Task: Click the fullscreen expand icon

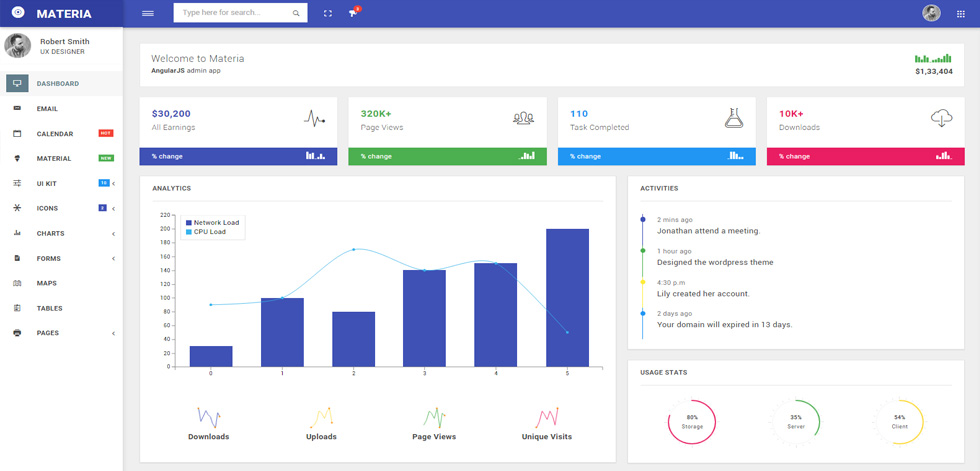Action: (328, 13)
